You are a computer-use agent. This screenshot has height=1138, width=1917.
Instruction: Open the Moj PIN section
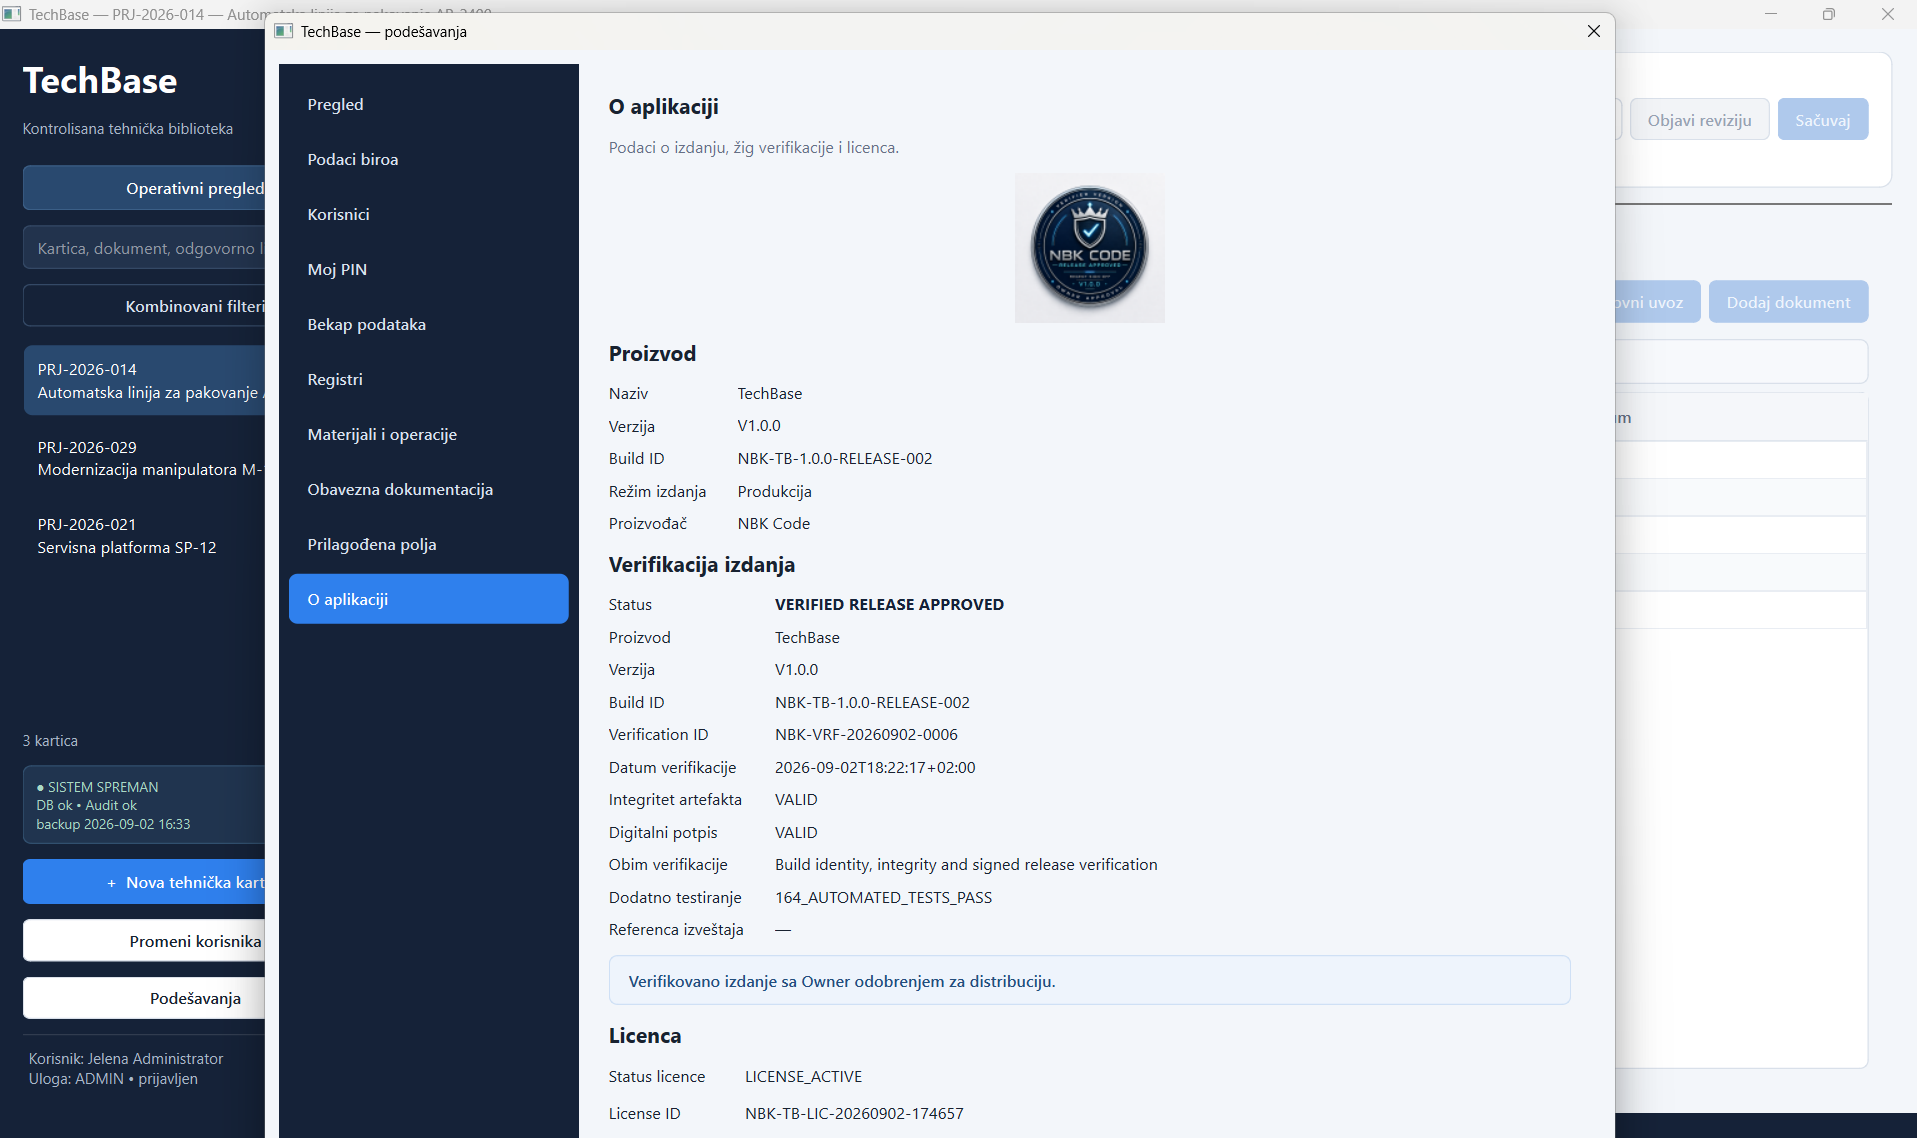tap(428, 269)
